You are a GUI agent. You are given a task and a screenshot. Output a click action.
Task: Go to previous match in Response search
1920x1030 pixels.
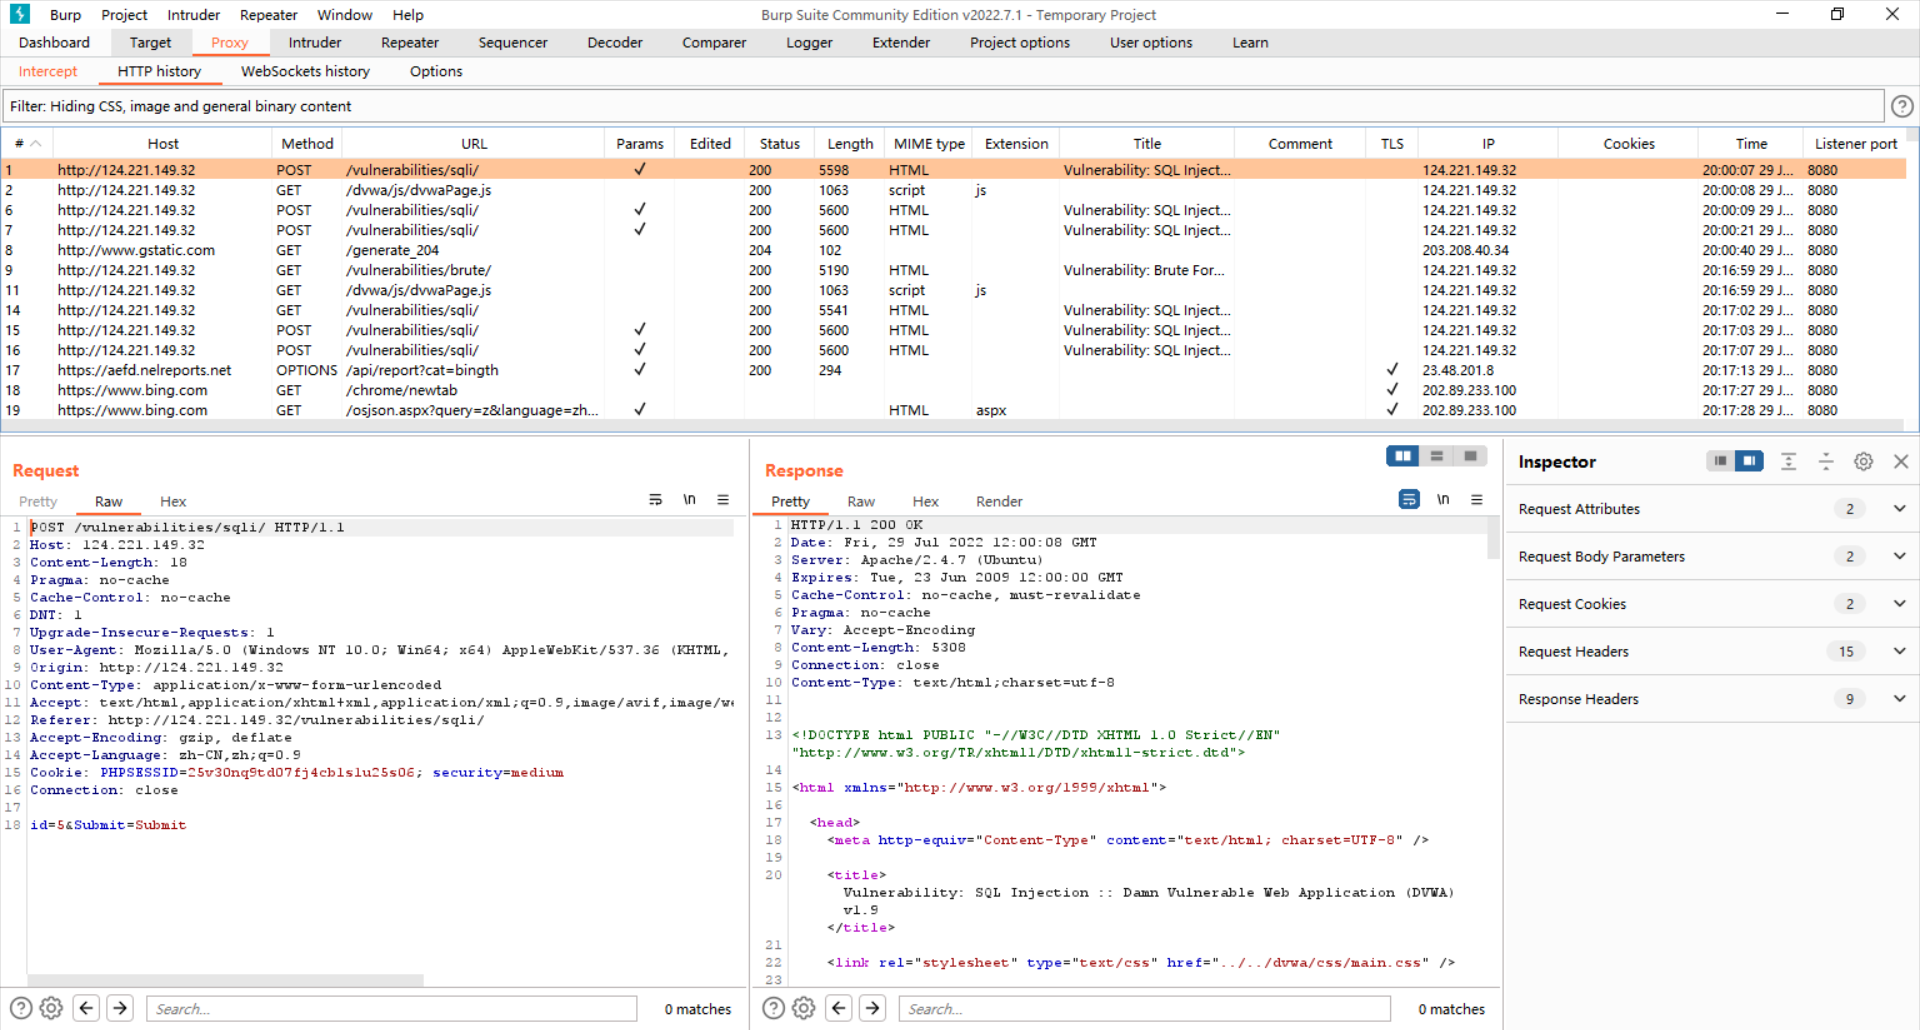pos(839,1008)
